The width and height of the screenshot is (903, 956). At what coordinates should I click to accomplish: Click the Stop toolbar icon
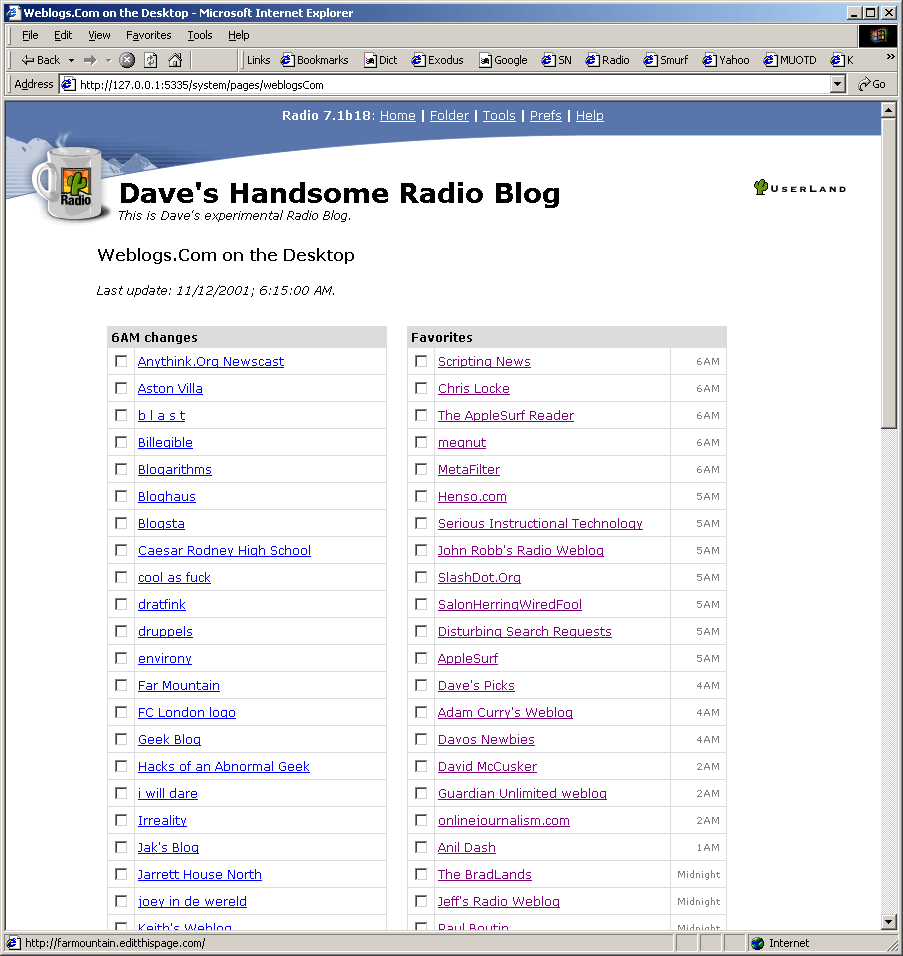(x=127, y=60)
